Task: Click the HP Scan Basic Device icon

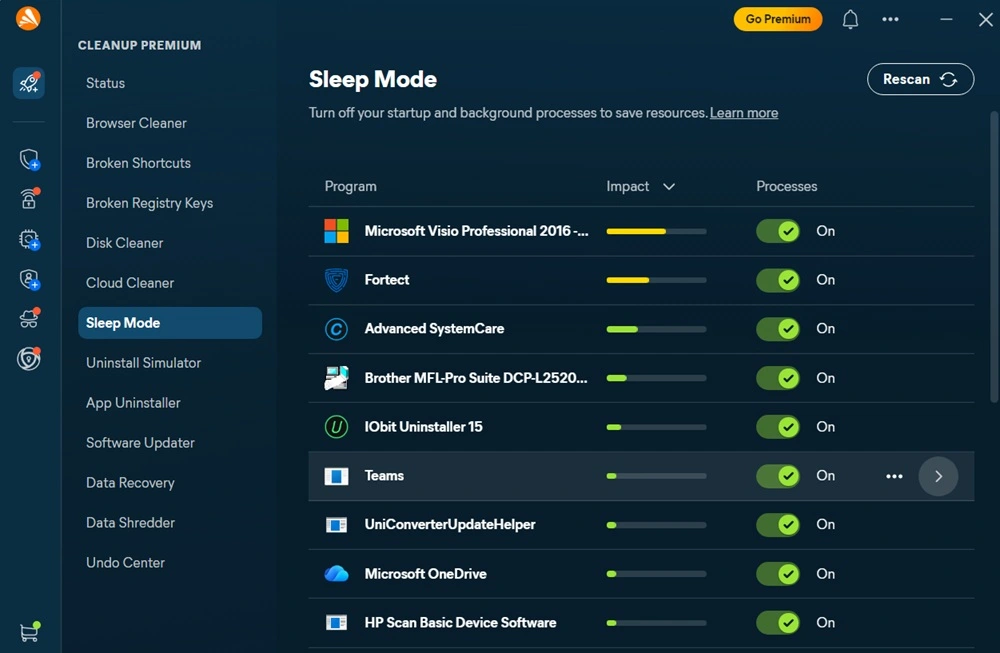Action: tap(336, 622)
